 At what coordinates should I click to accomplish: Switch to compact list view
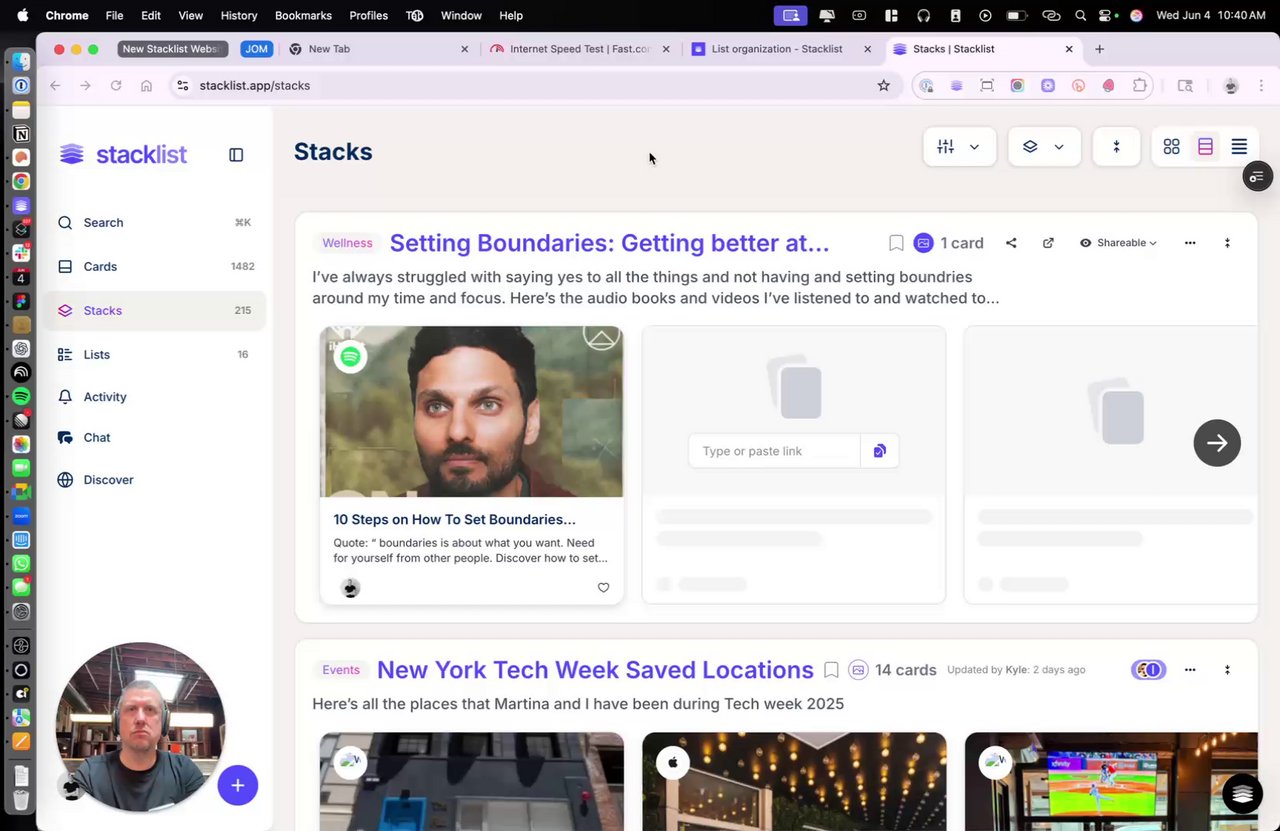tap(1239, 147)
